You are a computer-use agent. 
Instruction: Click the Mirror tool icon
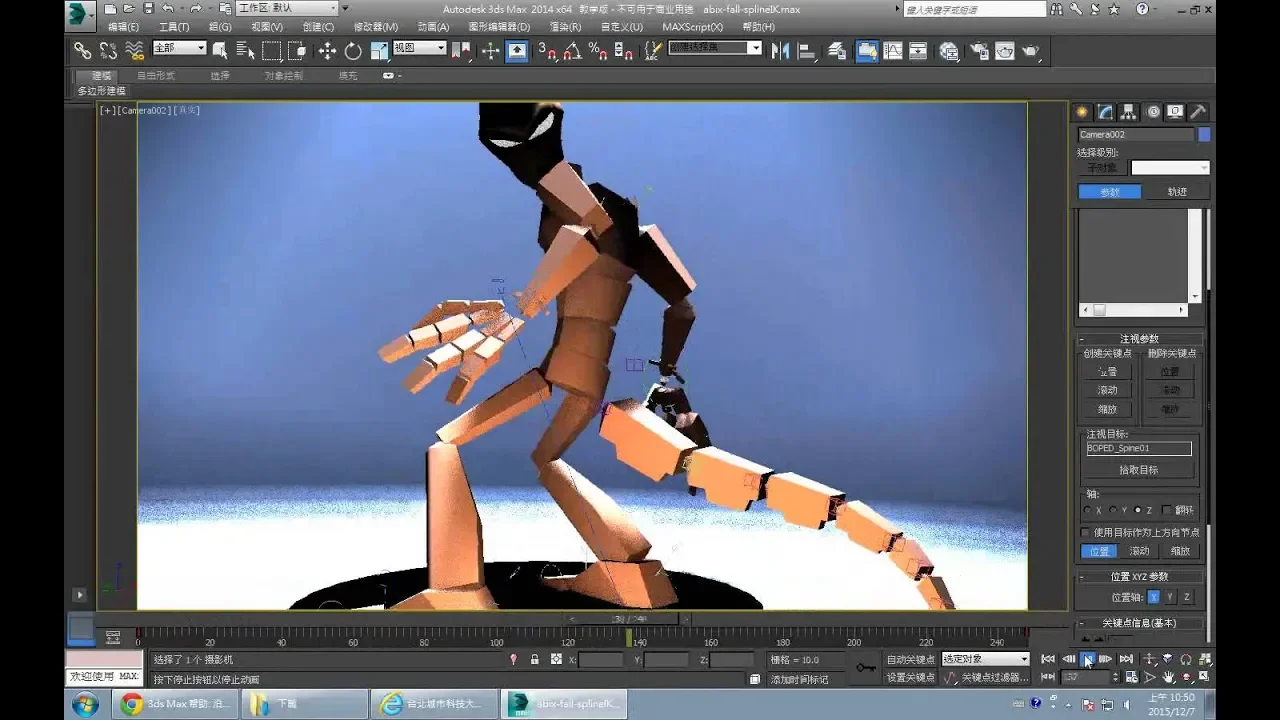[781, 51]
